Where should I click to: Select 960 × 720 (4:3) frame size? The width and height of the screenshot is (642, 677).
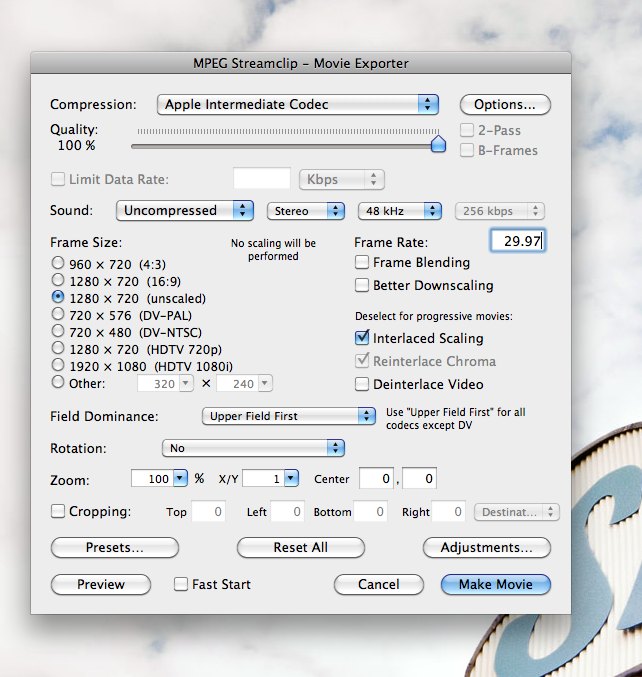point(58,263)
